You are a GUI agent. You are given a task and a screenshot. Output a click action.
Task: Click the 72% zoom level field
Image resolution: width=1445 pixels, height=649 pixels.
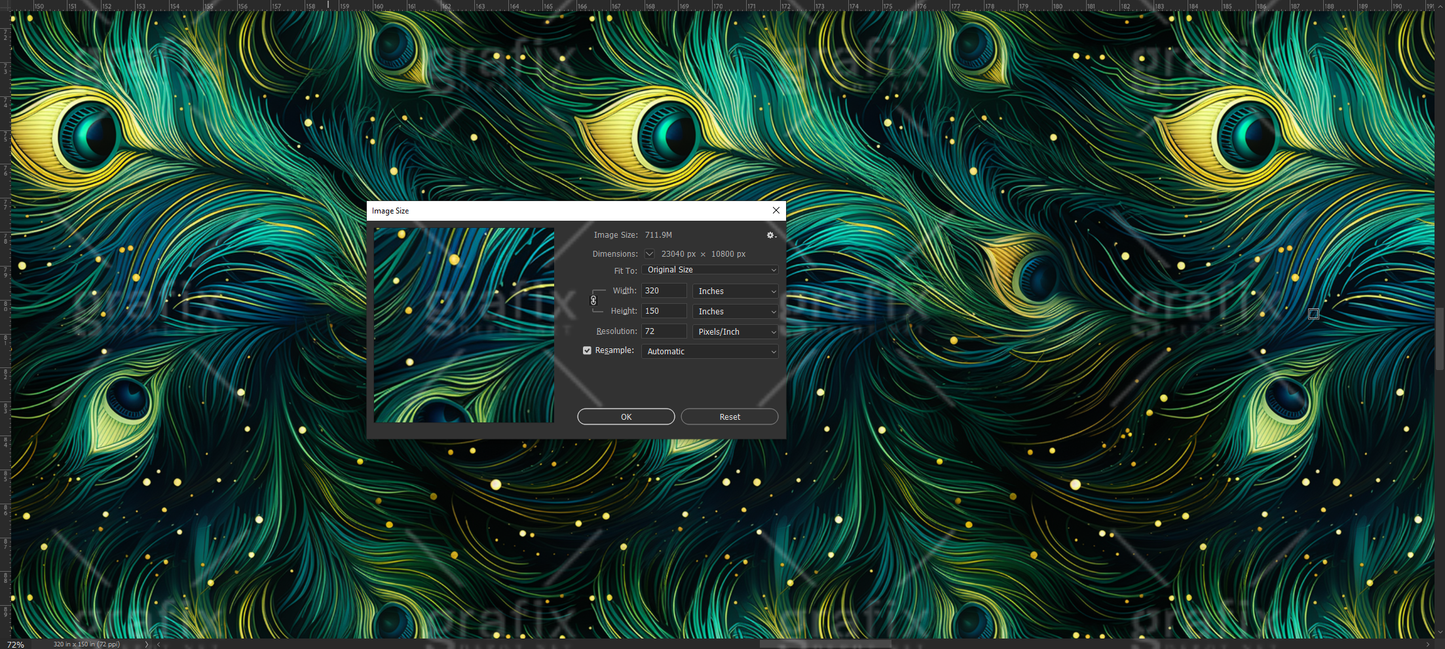pos(16,644)
